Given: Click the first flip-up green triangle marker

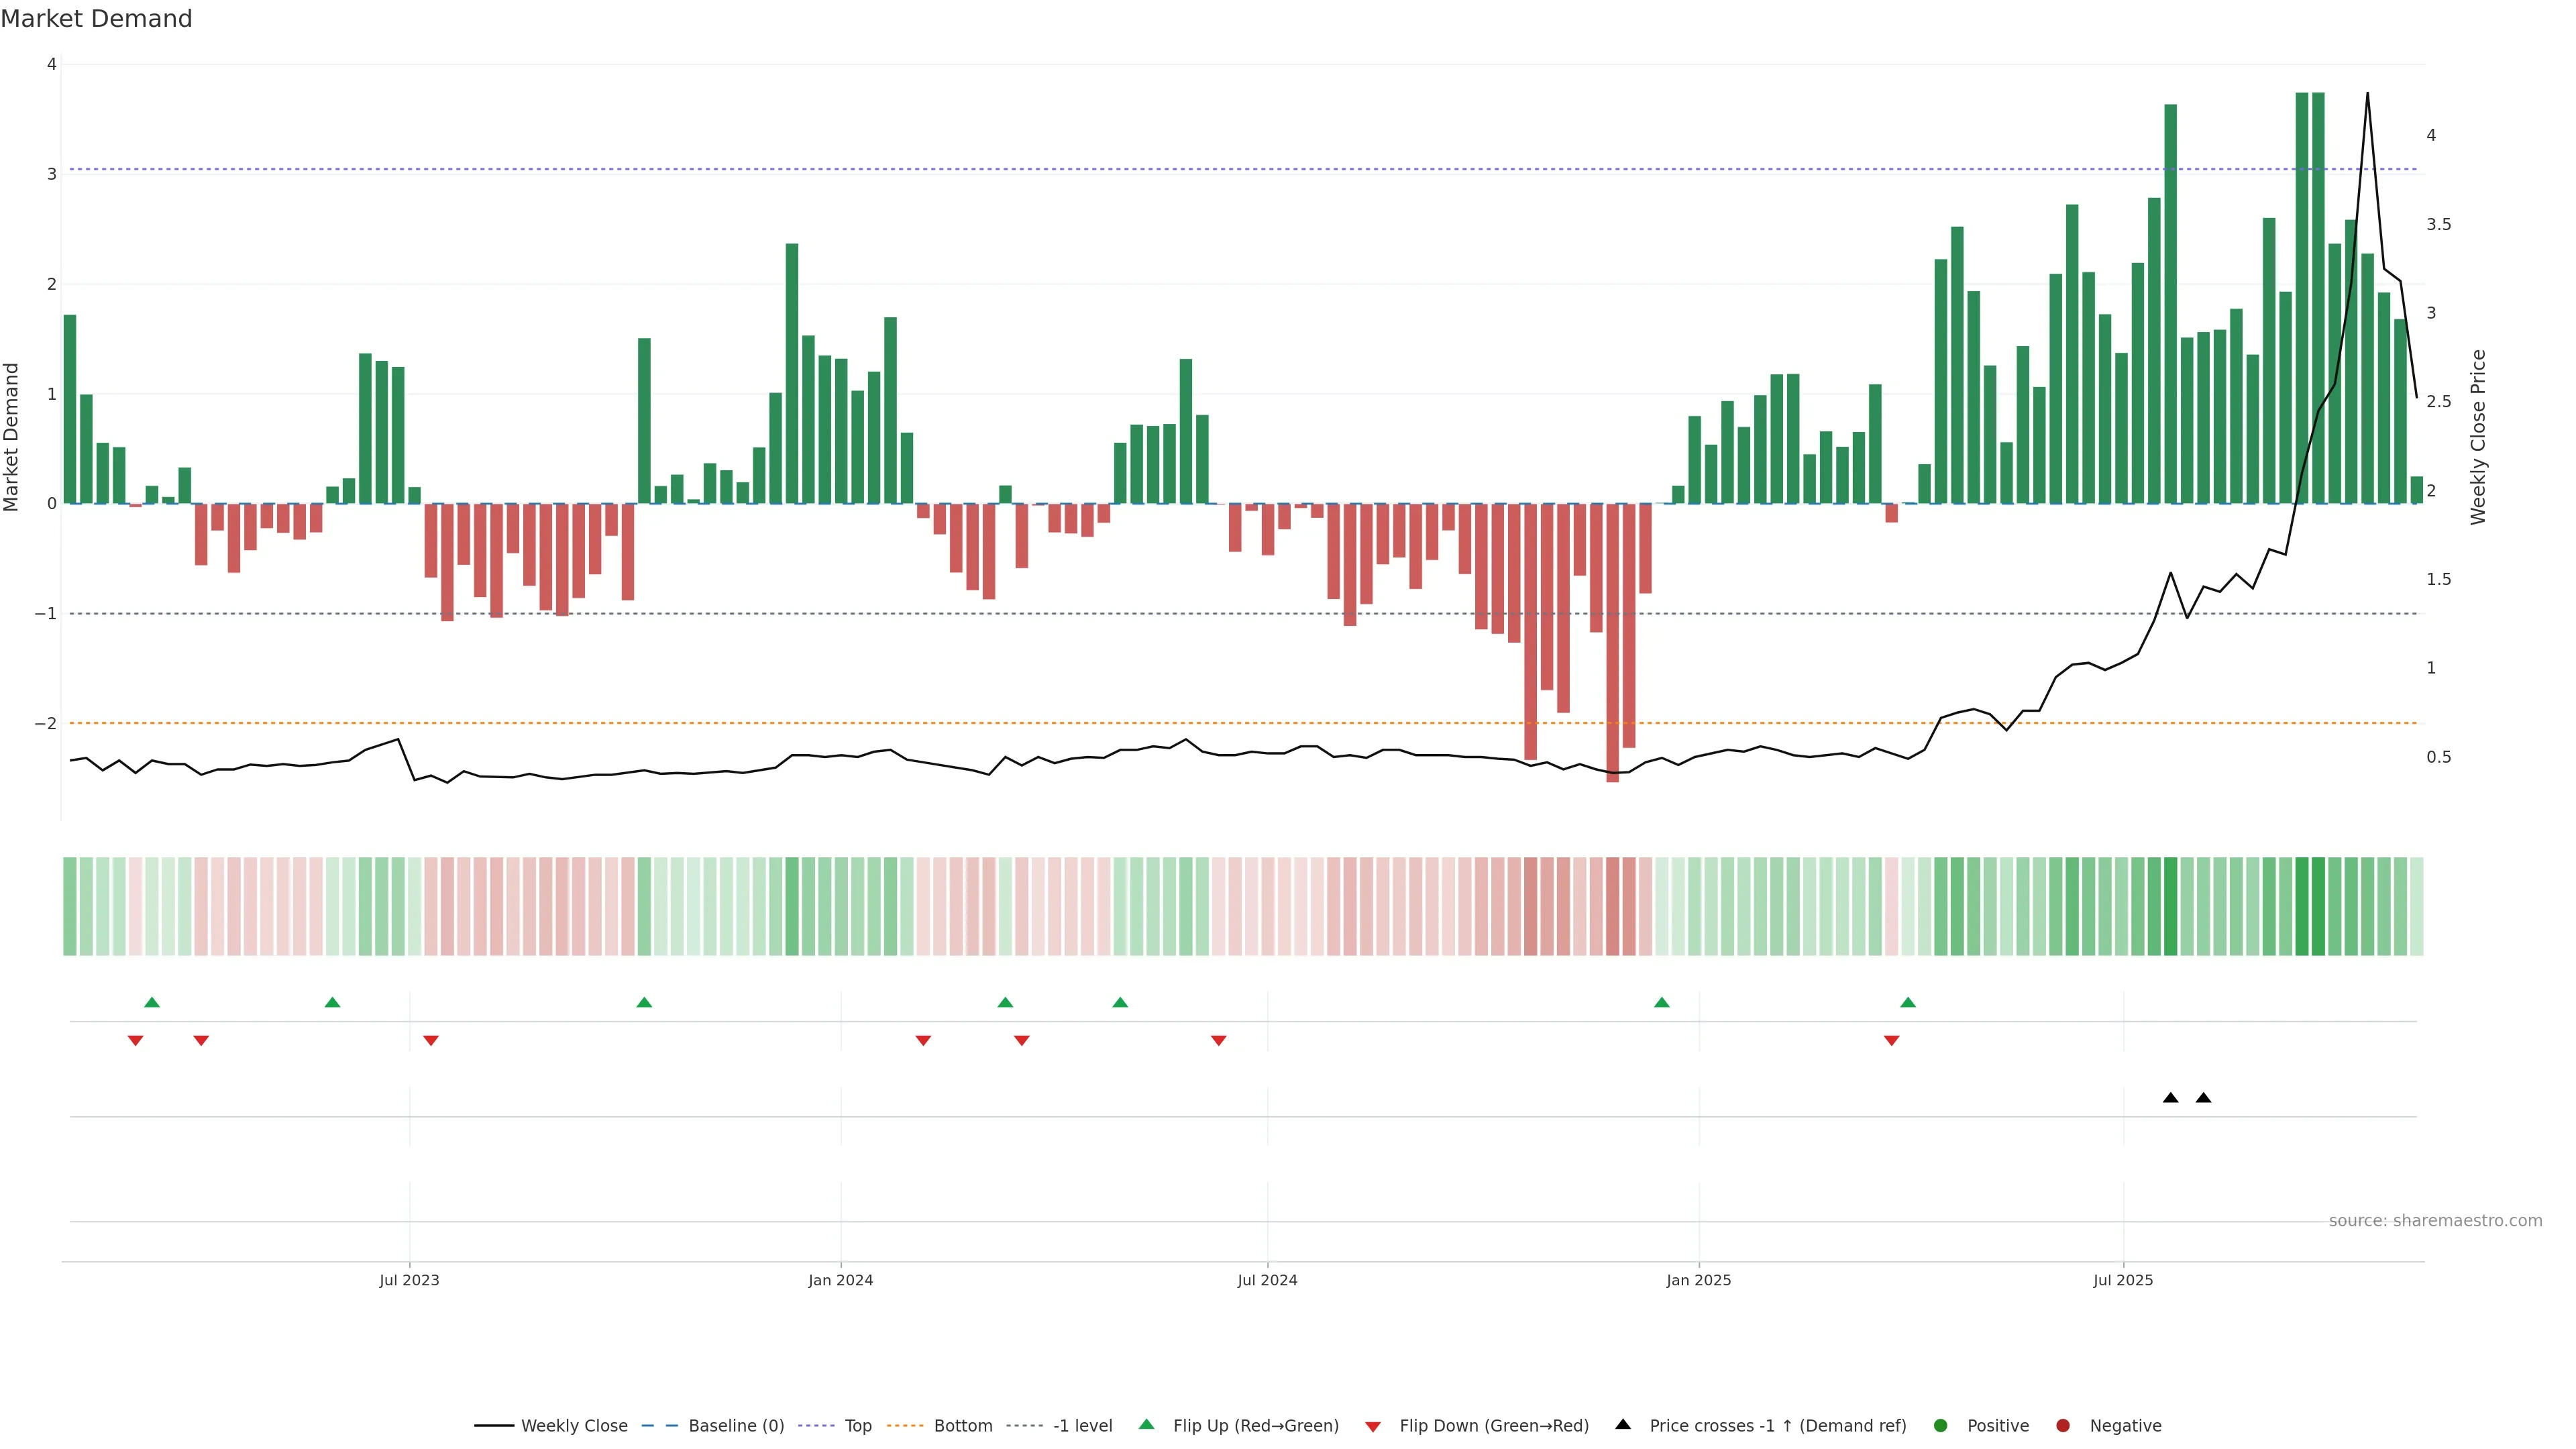Looking at the screenshot, I should pyautogui.click(x=152, y=1002).
